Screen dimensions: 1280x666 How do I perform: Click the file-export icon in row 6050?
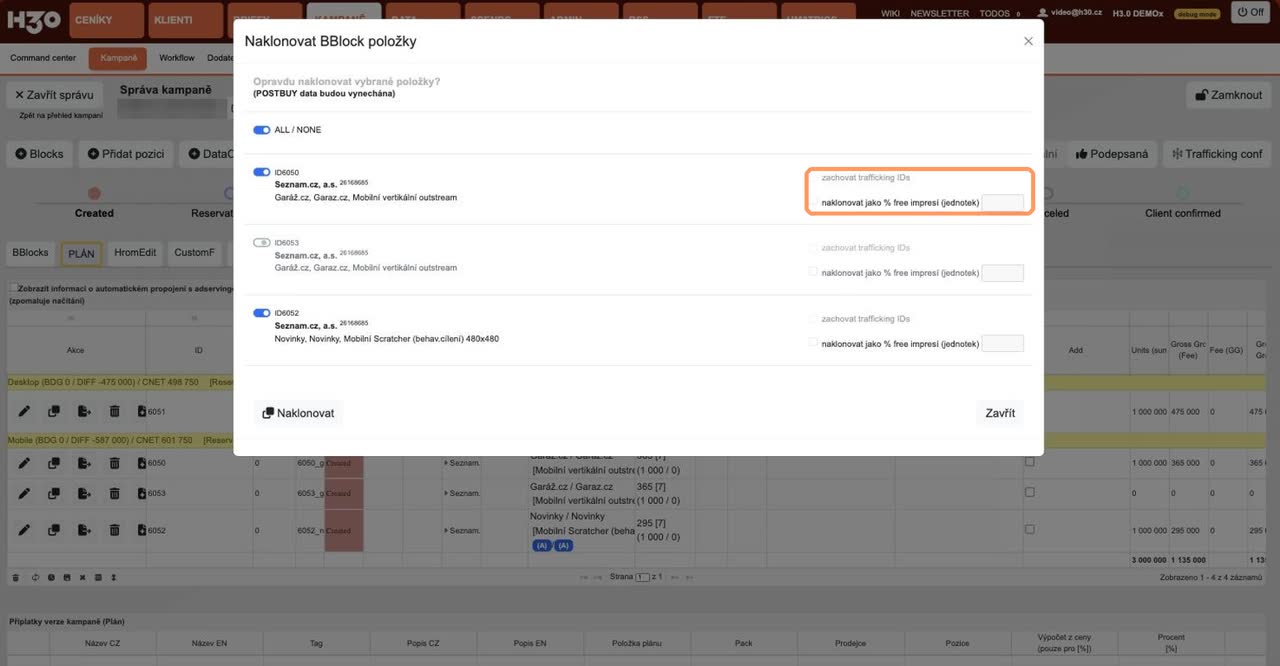[x=84, y=463]
